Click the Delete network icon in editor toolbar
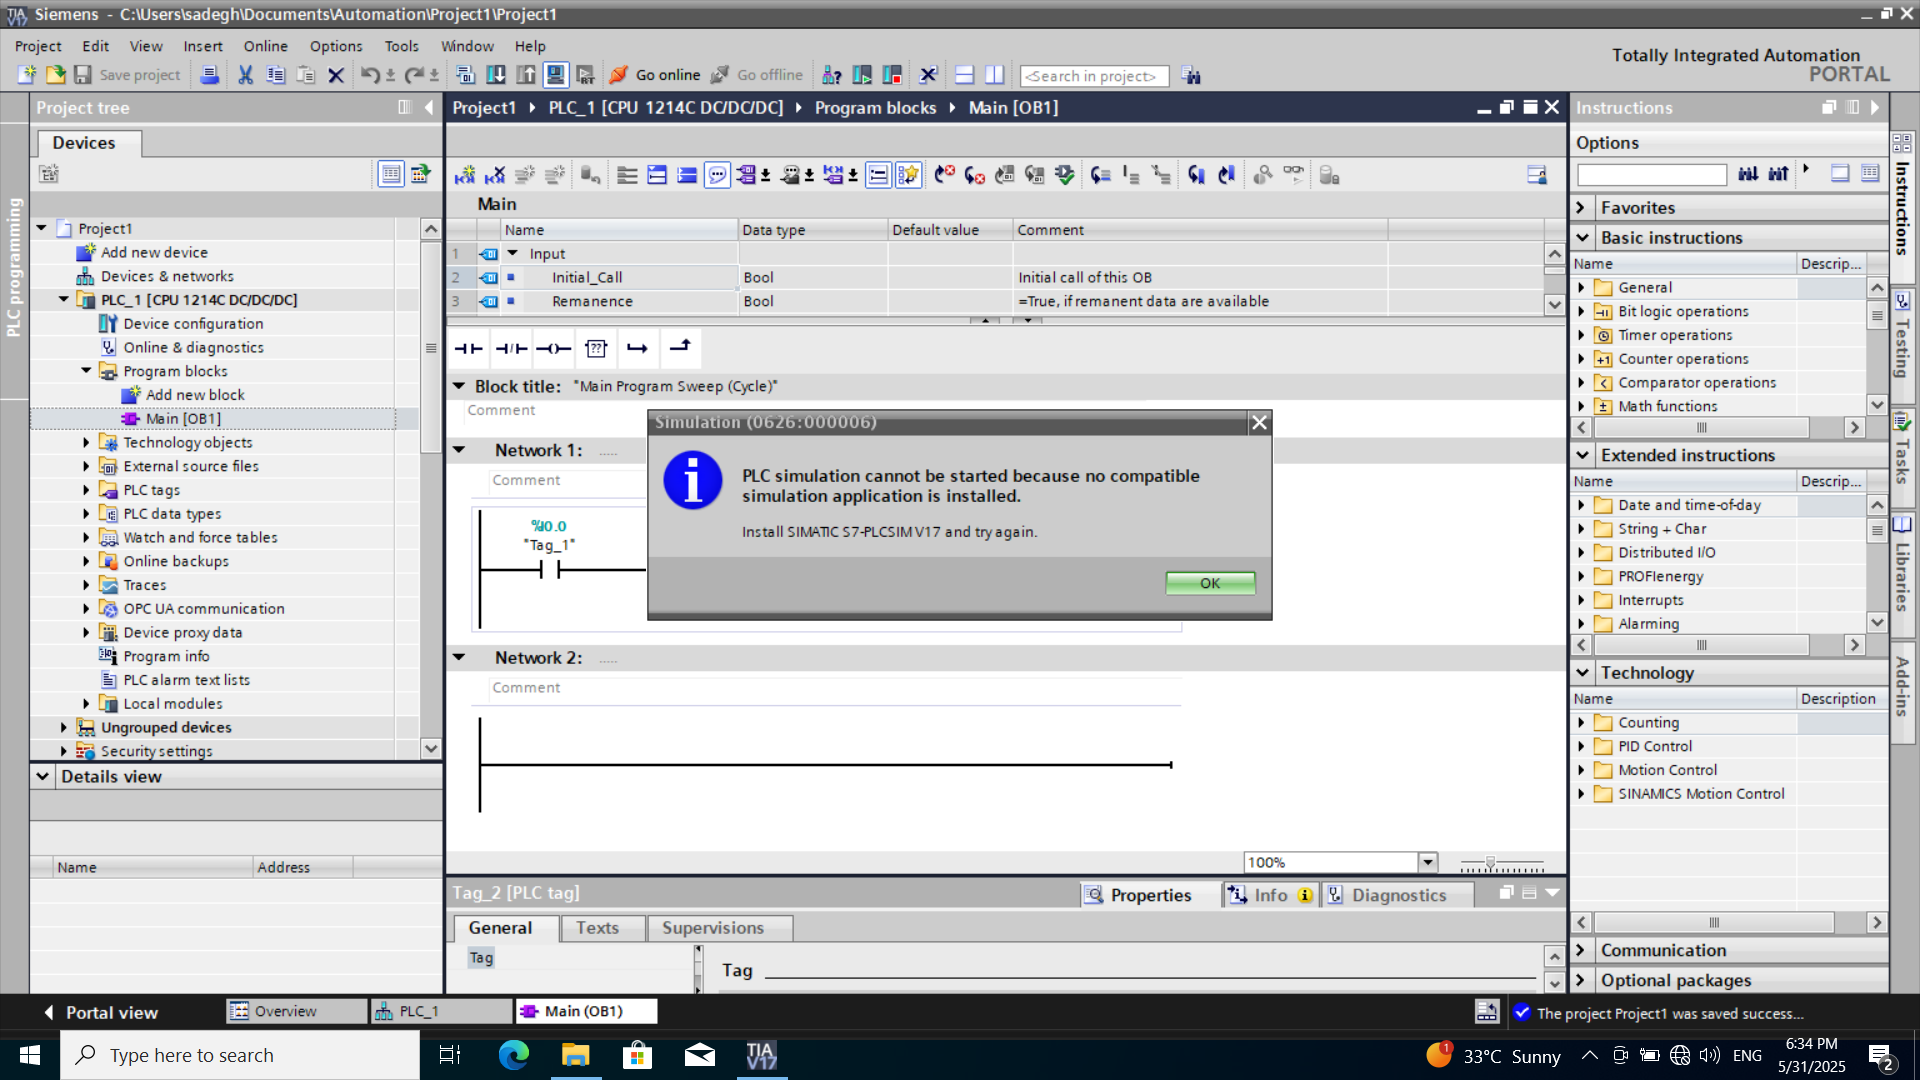Image resolution: width=1920 pixels, height=1080 pixels. [495, 175]
